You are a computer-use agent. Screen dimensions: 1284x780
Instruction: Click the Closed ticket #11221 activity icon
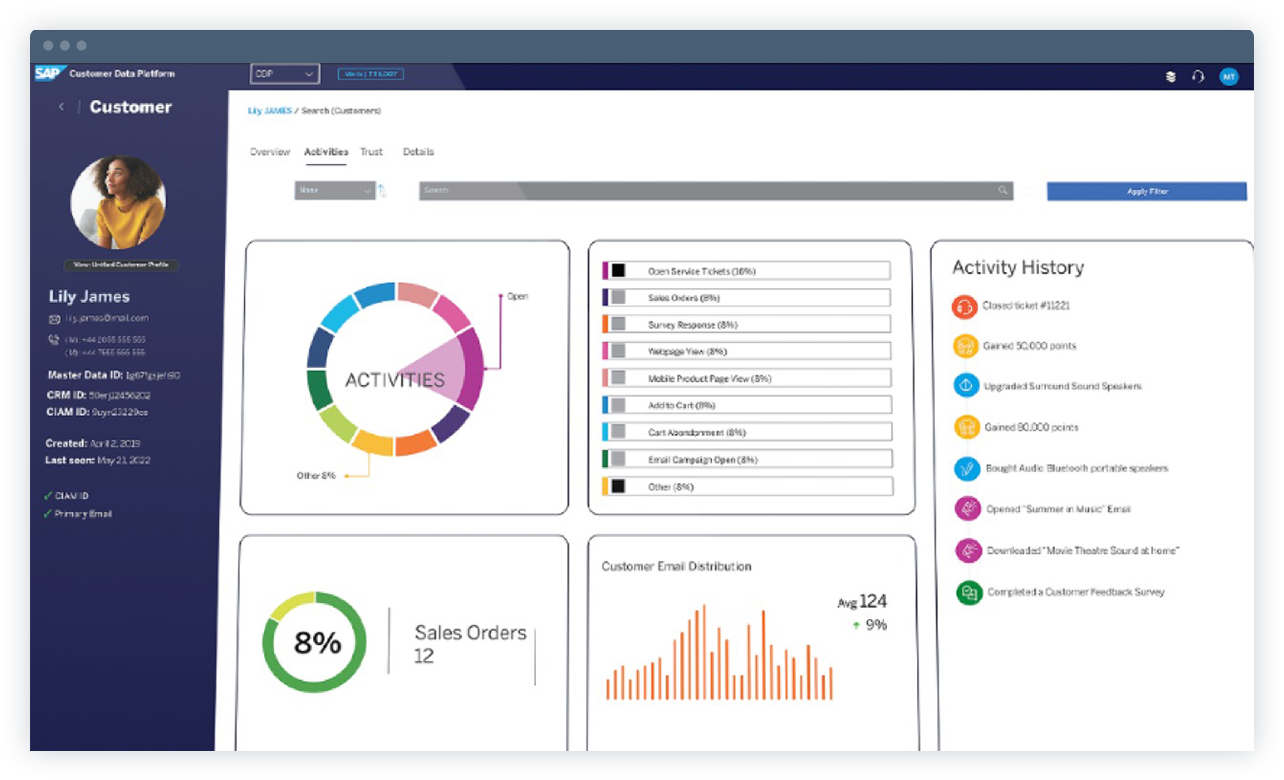coord(965,307)
